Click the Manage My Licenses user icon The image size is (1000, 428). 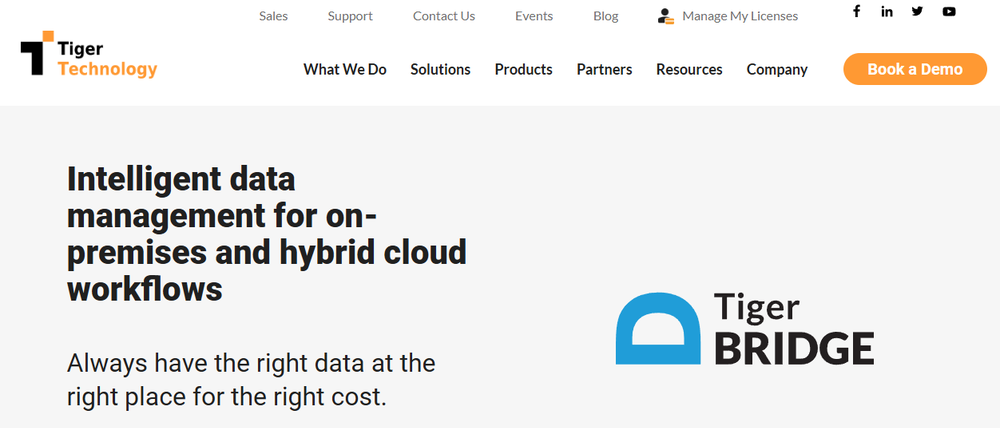[666, 16]
